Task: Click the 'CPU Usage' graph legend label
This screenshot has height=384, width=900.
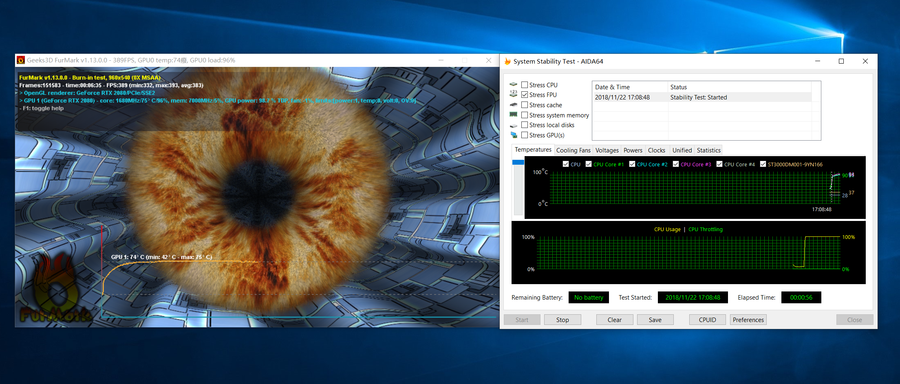Action: (667, 230)
